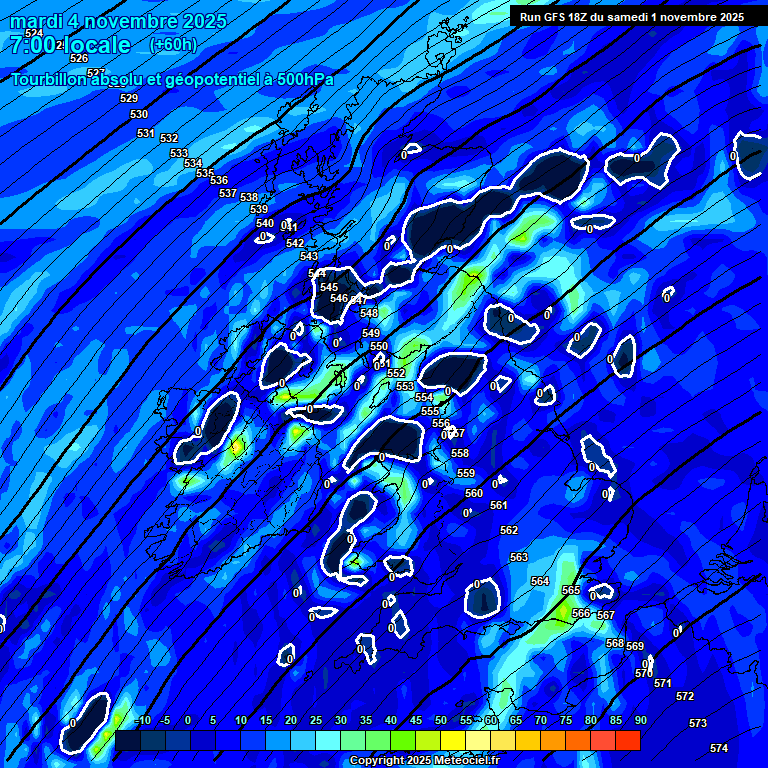Select the 562 contour value label
The height and width of the screenshot is (768, 768).
[x=509, y=531]
